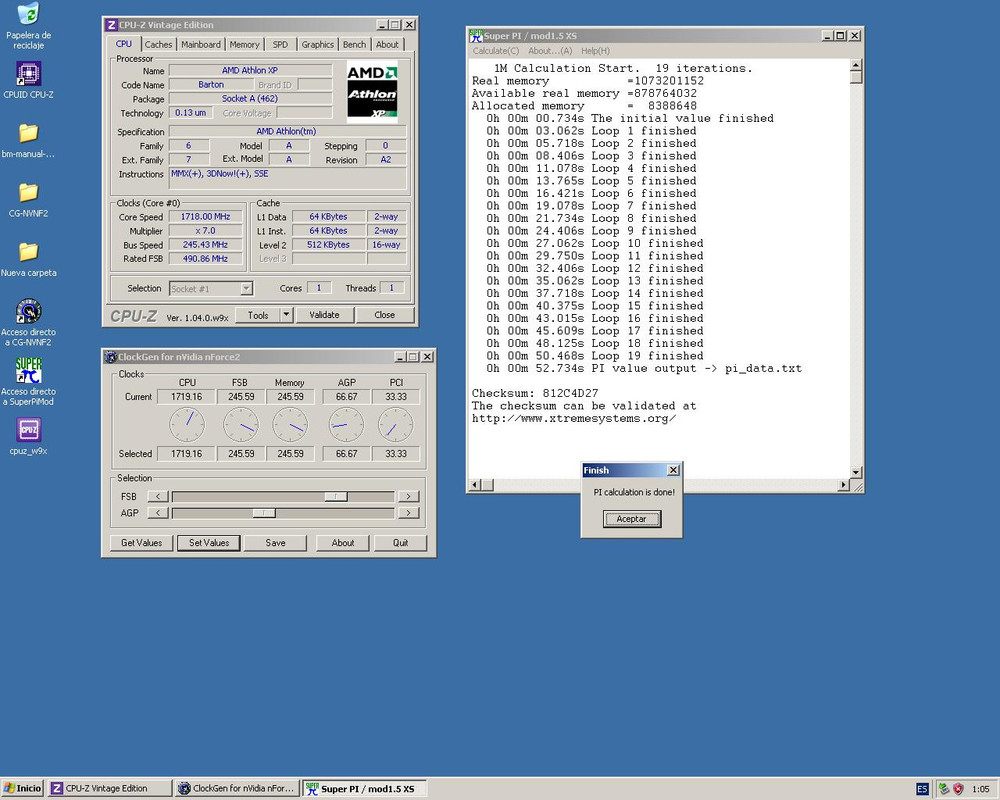
Task: Click the Tools button in CPU-Z
Action: pyautogui.click(x=258, y=315)
